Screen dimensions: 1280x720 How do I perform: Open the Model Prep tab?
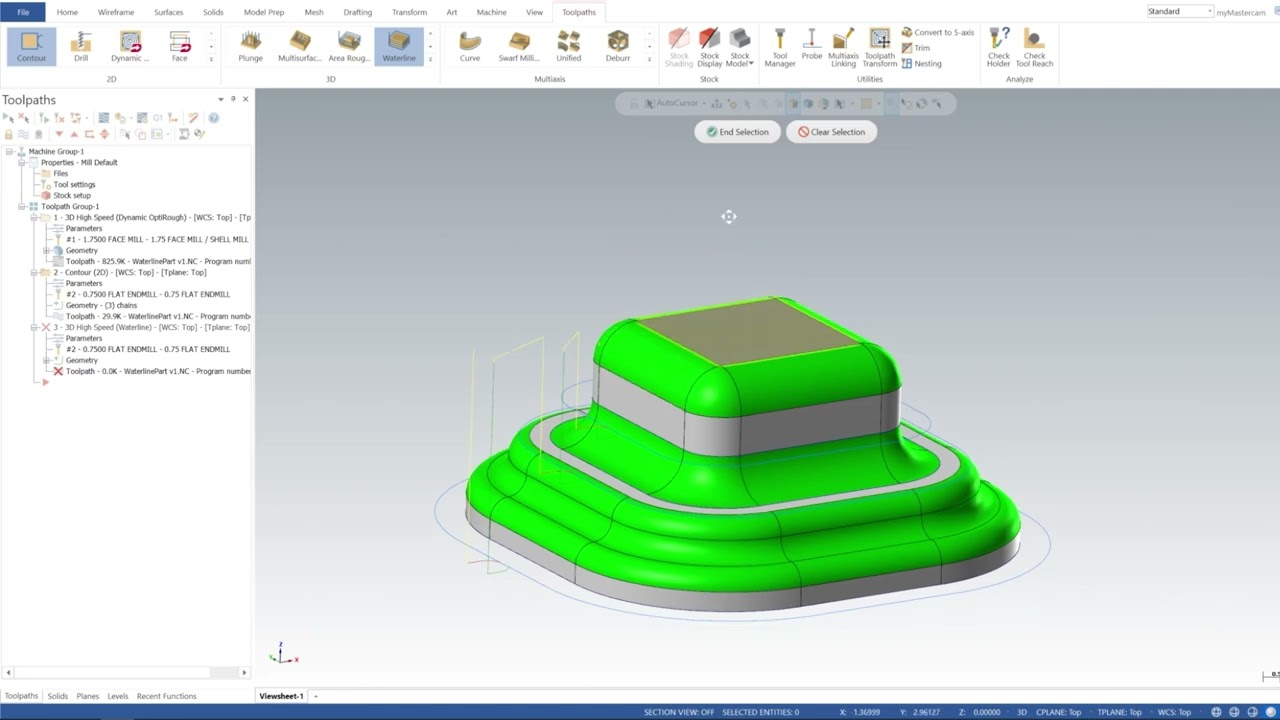pos(264,12)
